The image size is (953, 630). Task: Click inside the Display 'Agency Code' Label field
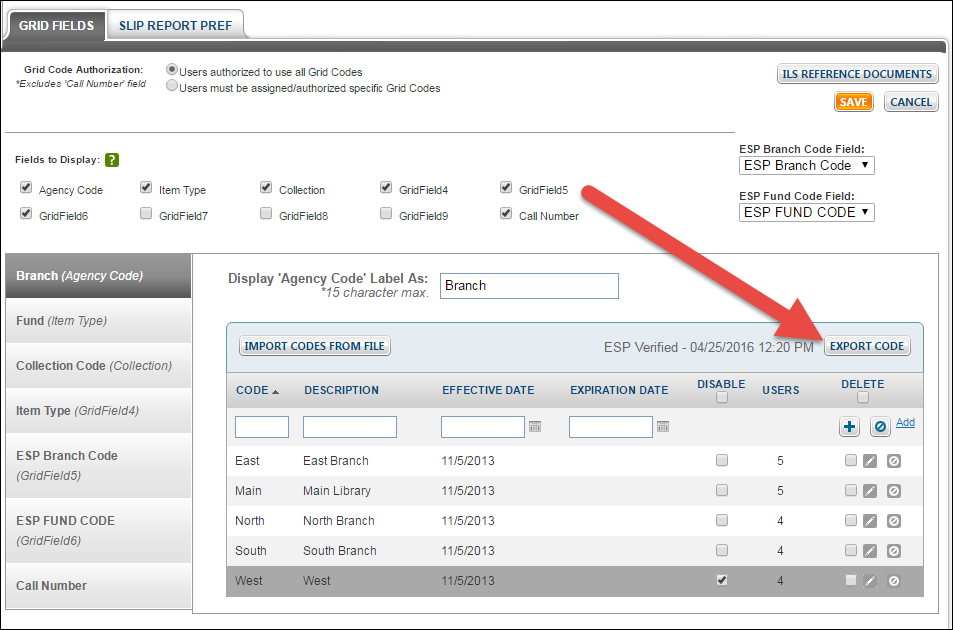tap(528, 285)
